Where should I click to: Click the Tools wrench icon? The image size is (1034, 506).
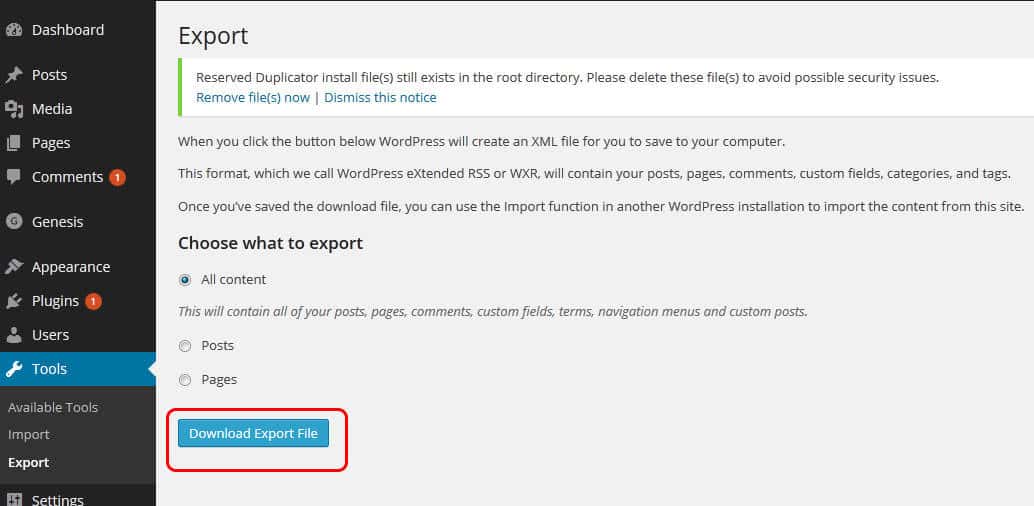(14, 369)
